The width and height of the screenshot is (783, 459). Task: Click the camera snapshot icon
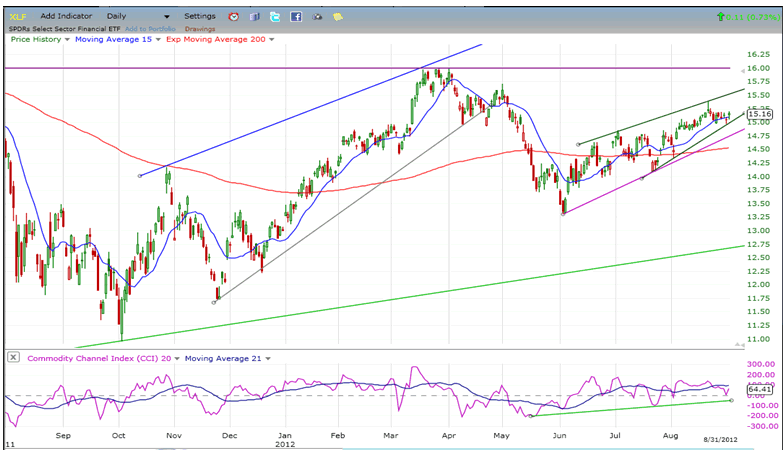(318, 17)
